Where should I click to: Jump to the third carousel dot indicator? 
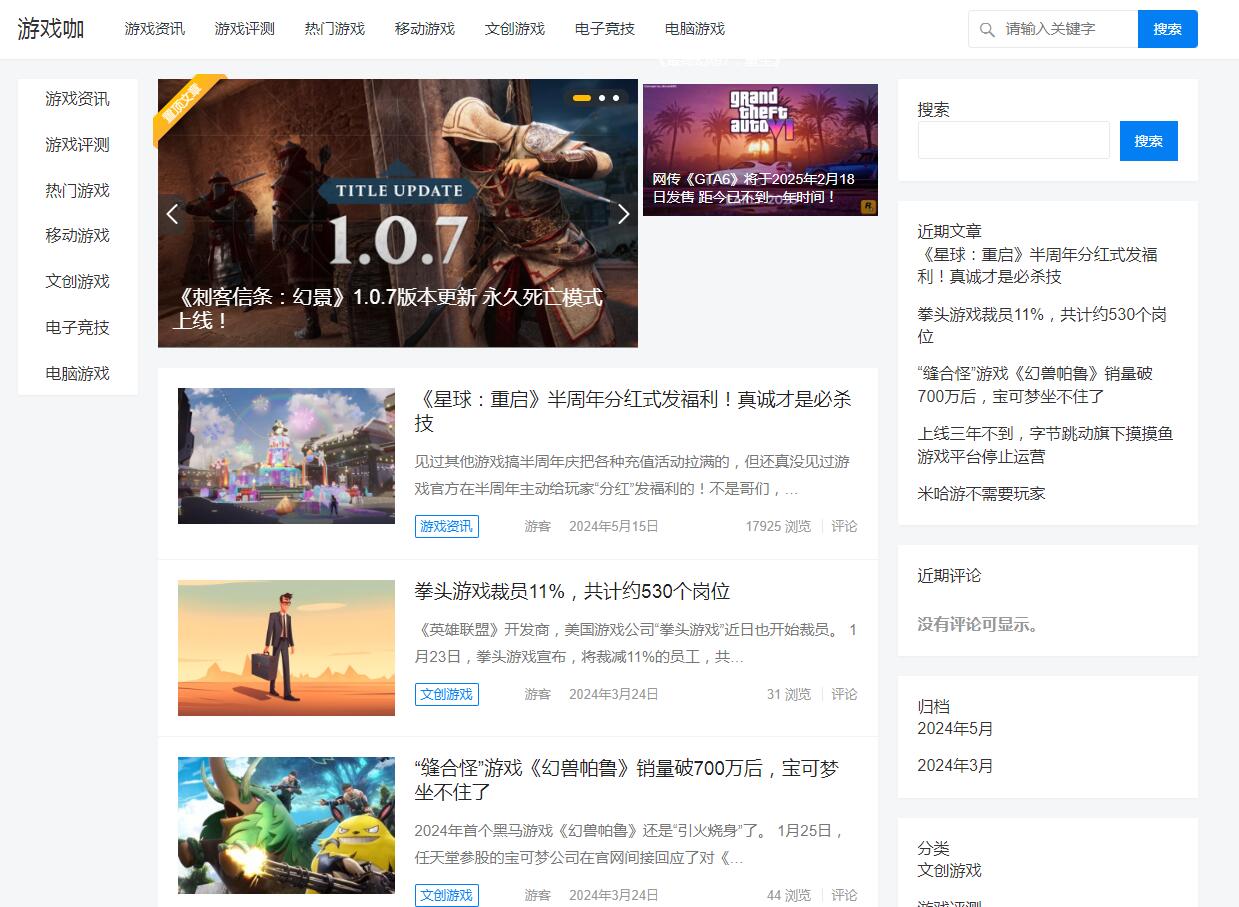616,98
